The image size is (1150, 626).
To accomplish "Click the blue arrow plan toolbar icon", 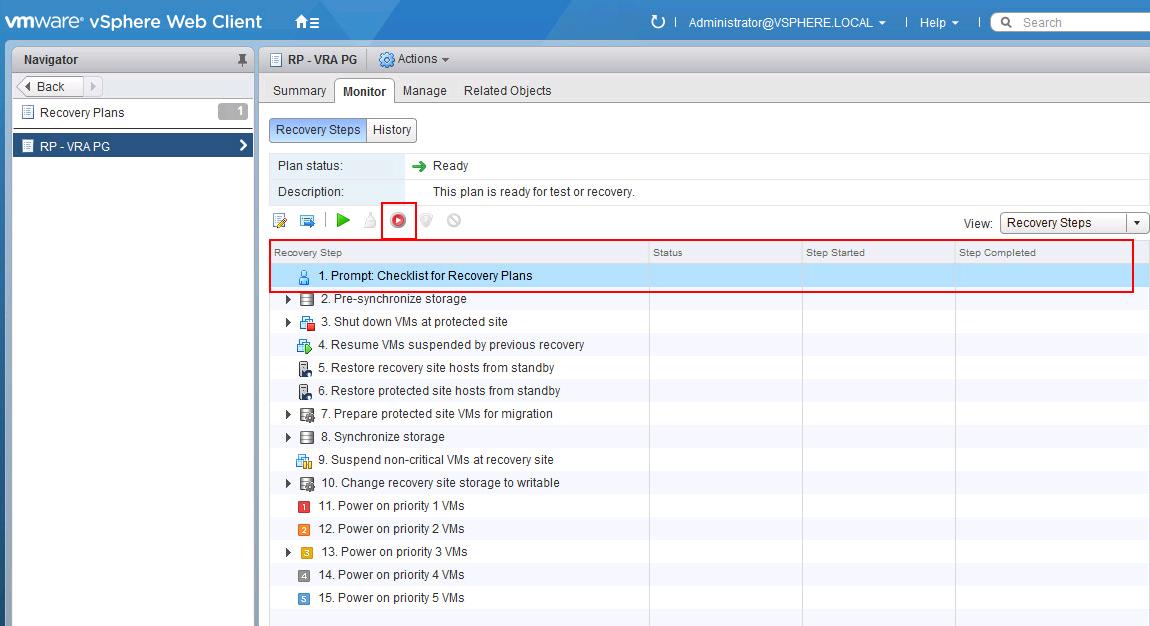I will 307,221.
